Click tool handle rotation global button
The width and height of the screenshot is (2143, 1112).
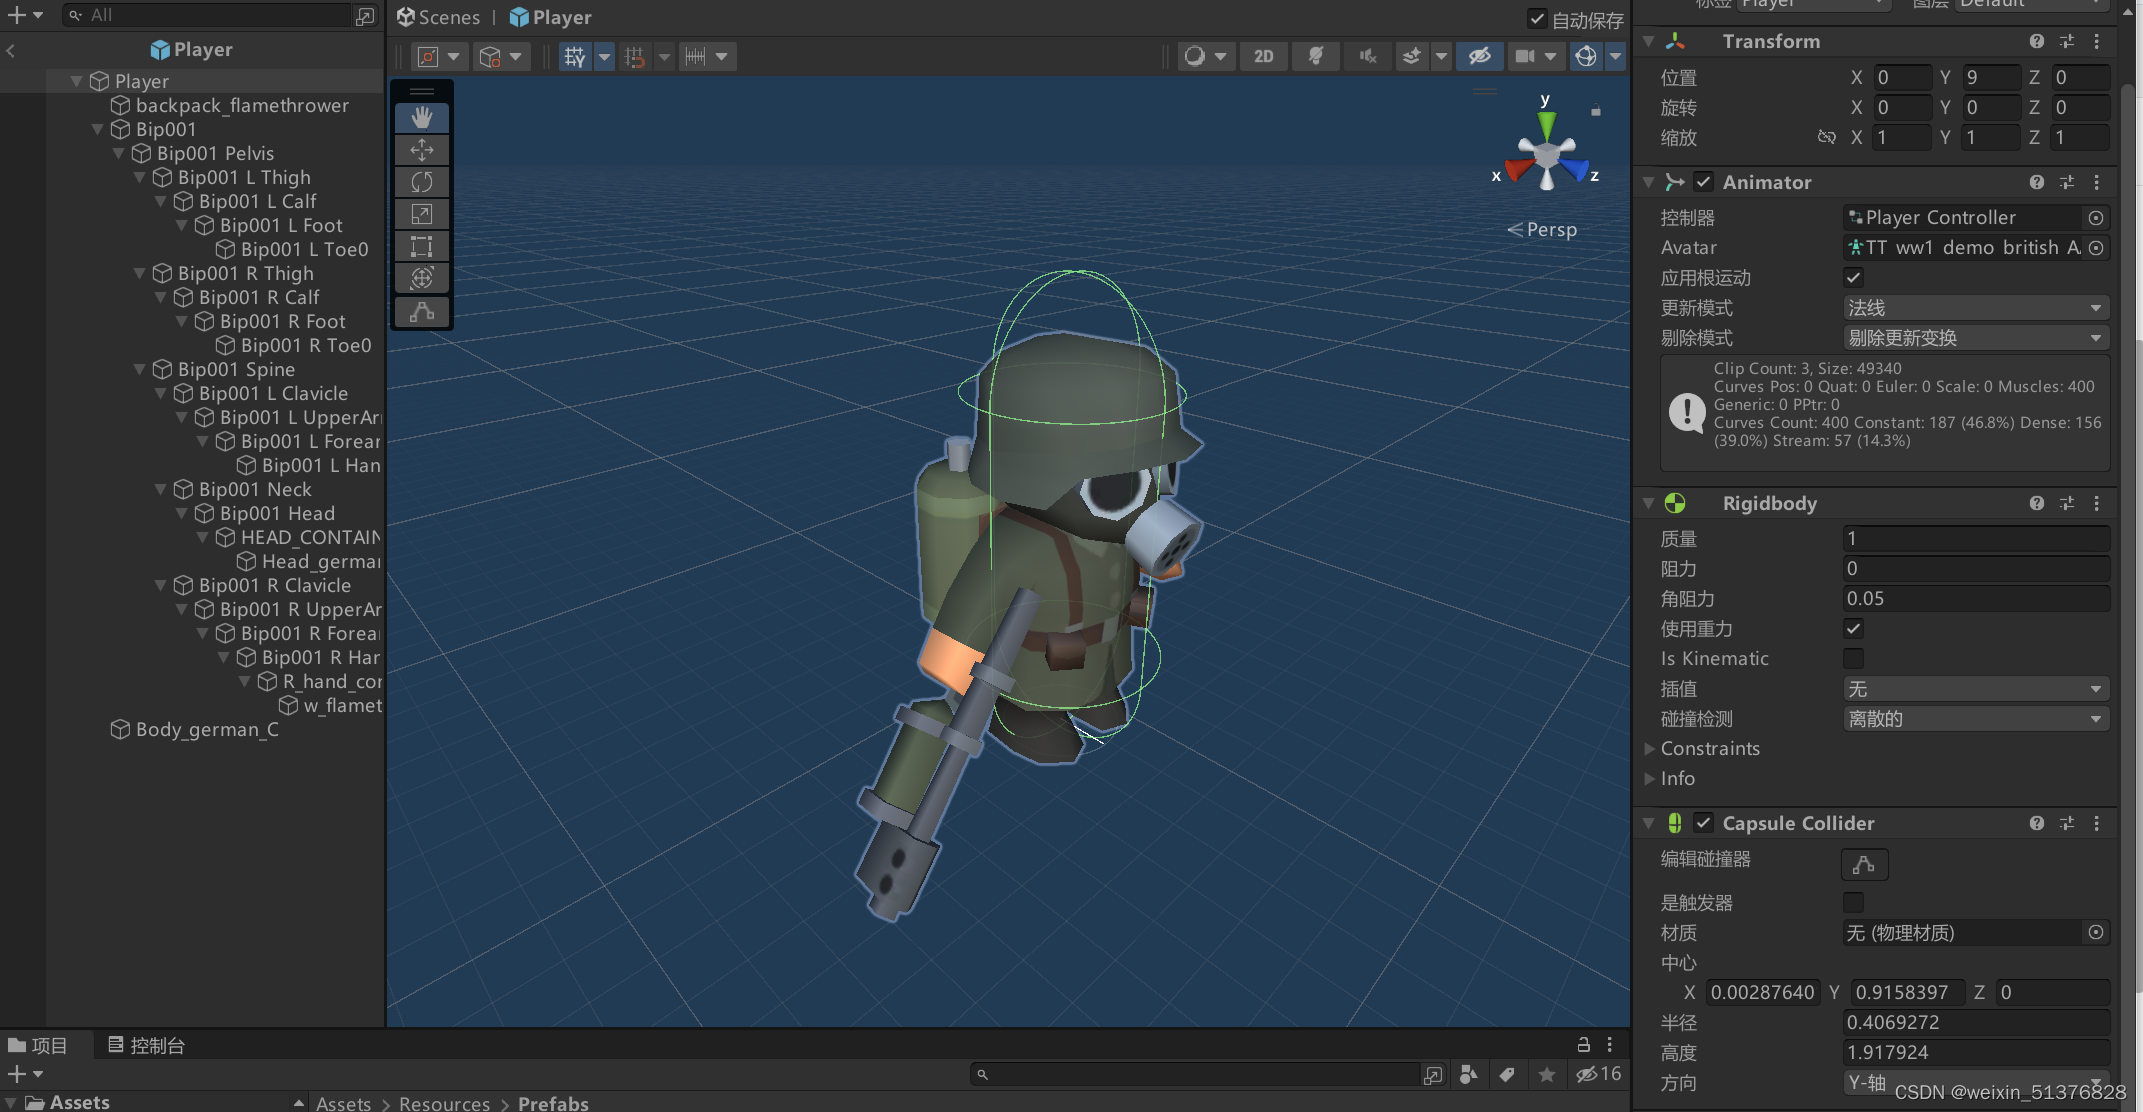coord(501,57)
